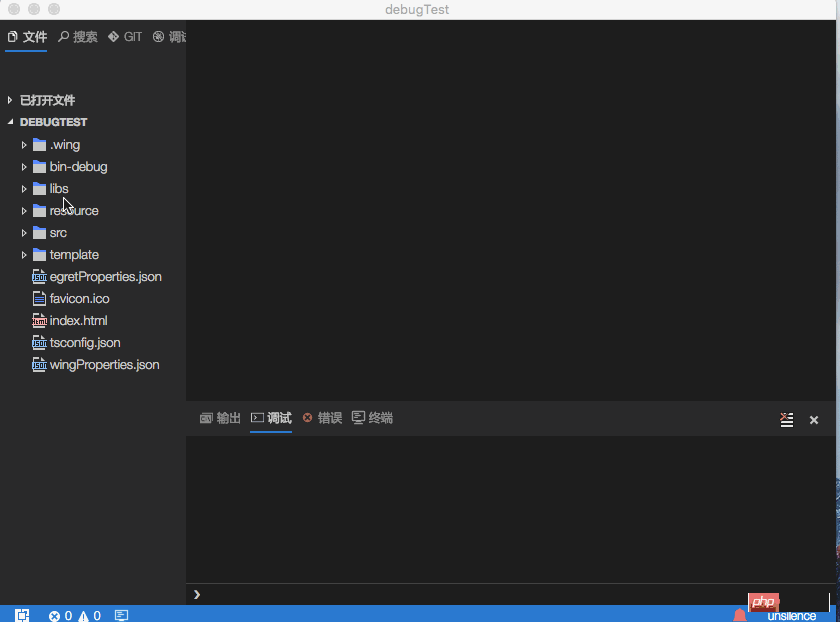The image size is (840, 622).
Task: Open the debug tab in sidebar header
Action: (169, 37)
